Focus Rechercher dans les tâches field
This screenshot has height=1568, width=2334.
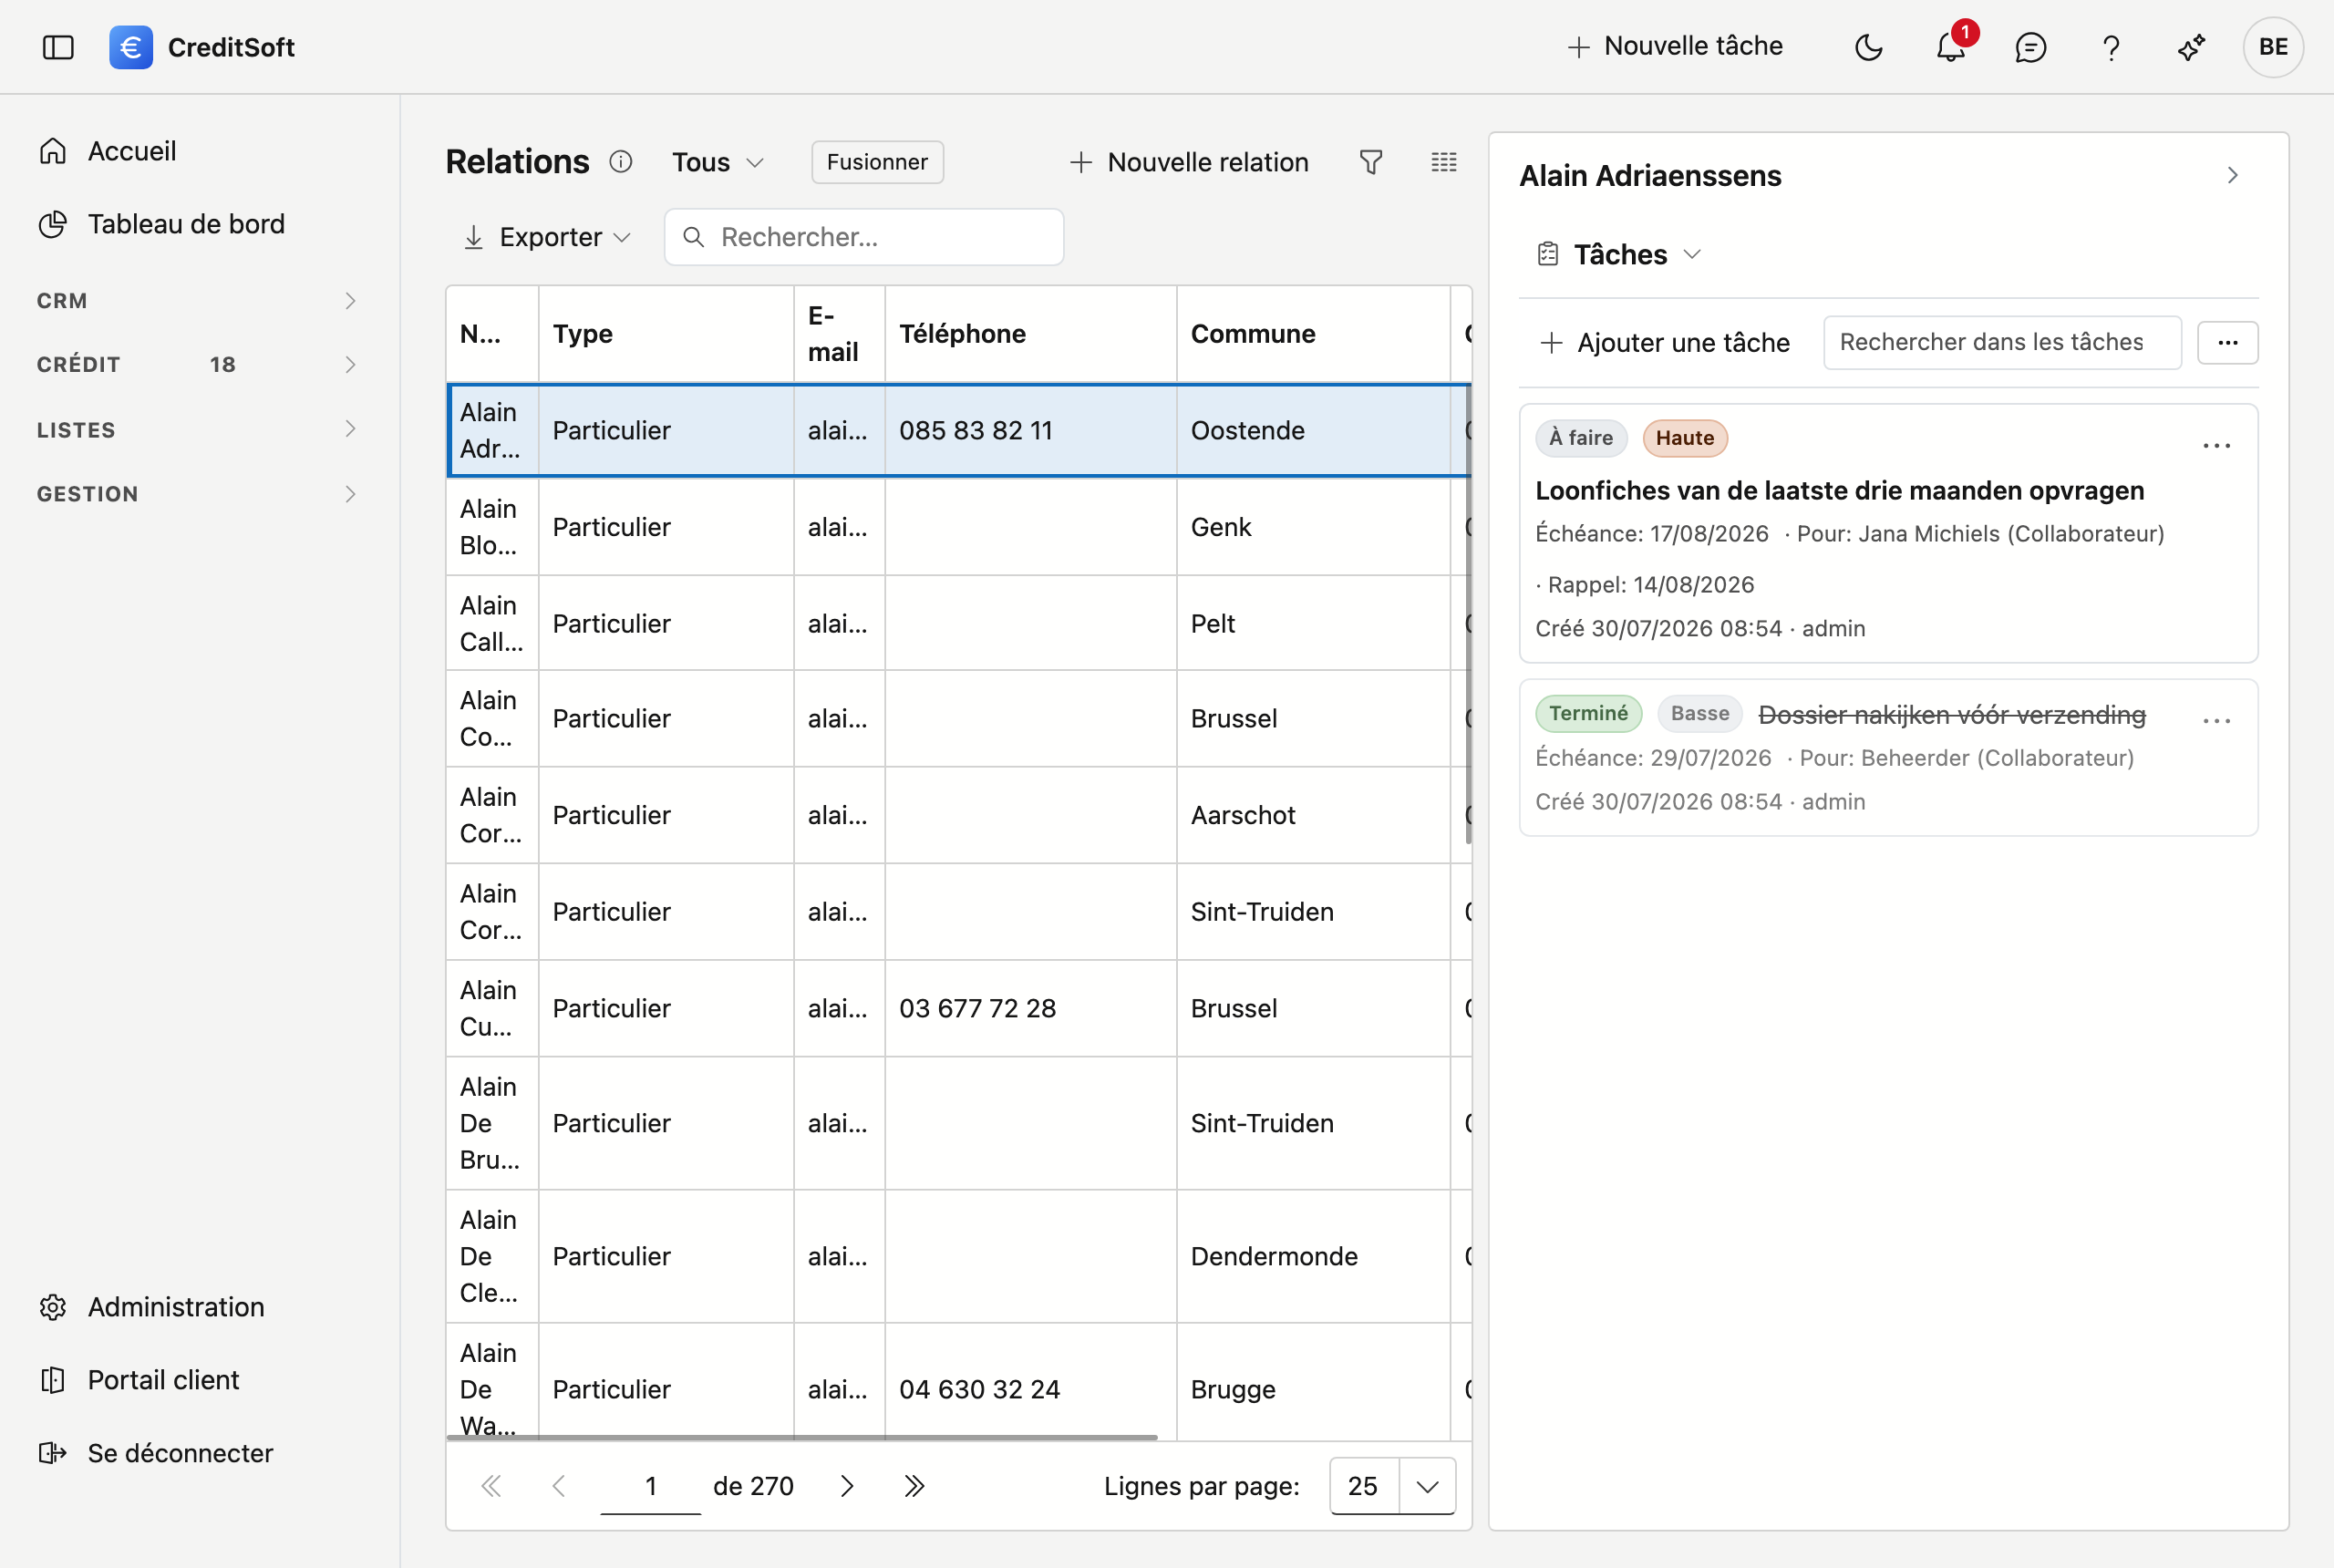[x=2002, y=343]
